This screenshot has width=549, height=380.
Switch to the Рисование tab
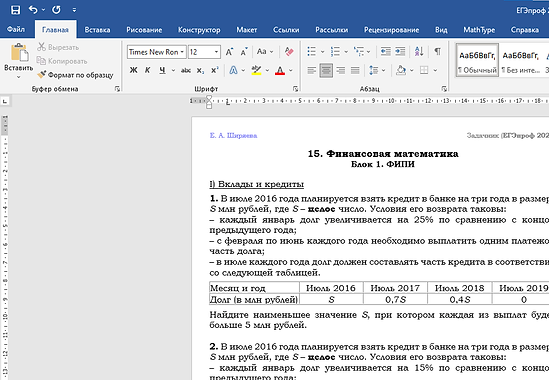tap(144, 30)
